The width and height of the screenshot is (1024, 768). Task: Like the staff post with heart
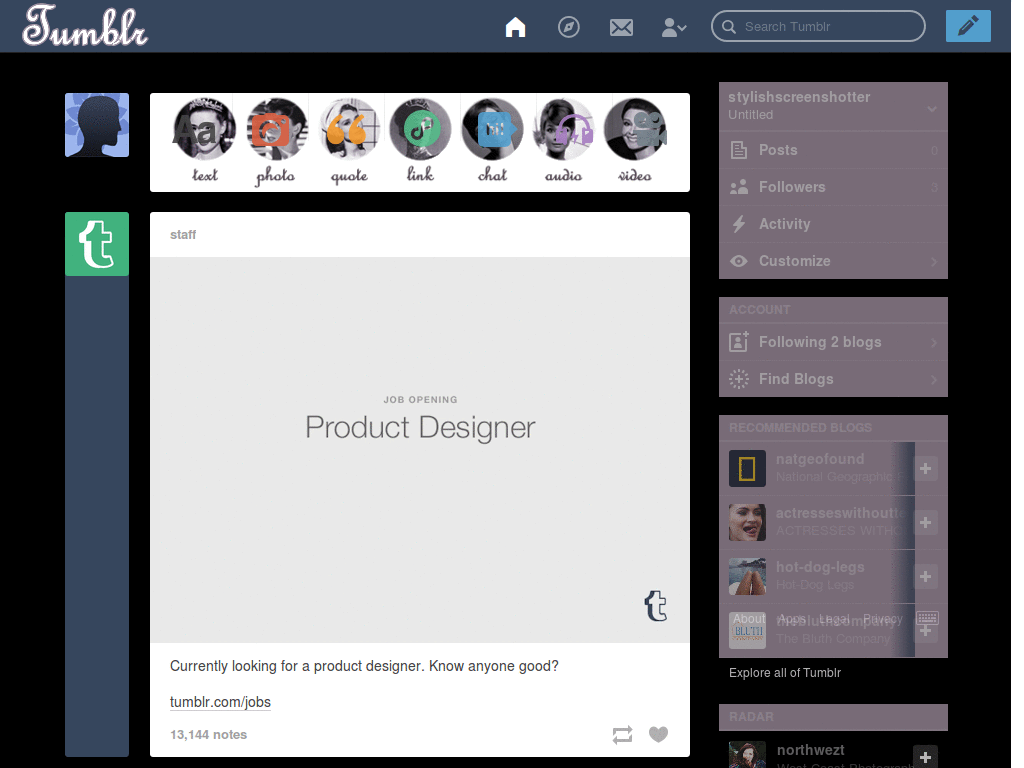(x=658, y=735)
